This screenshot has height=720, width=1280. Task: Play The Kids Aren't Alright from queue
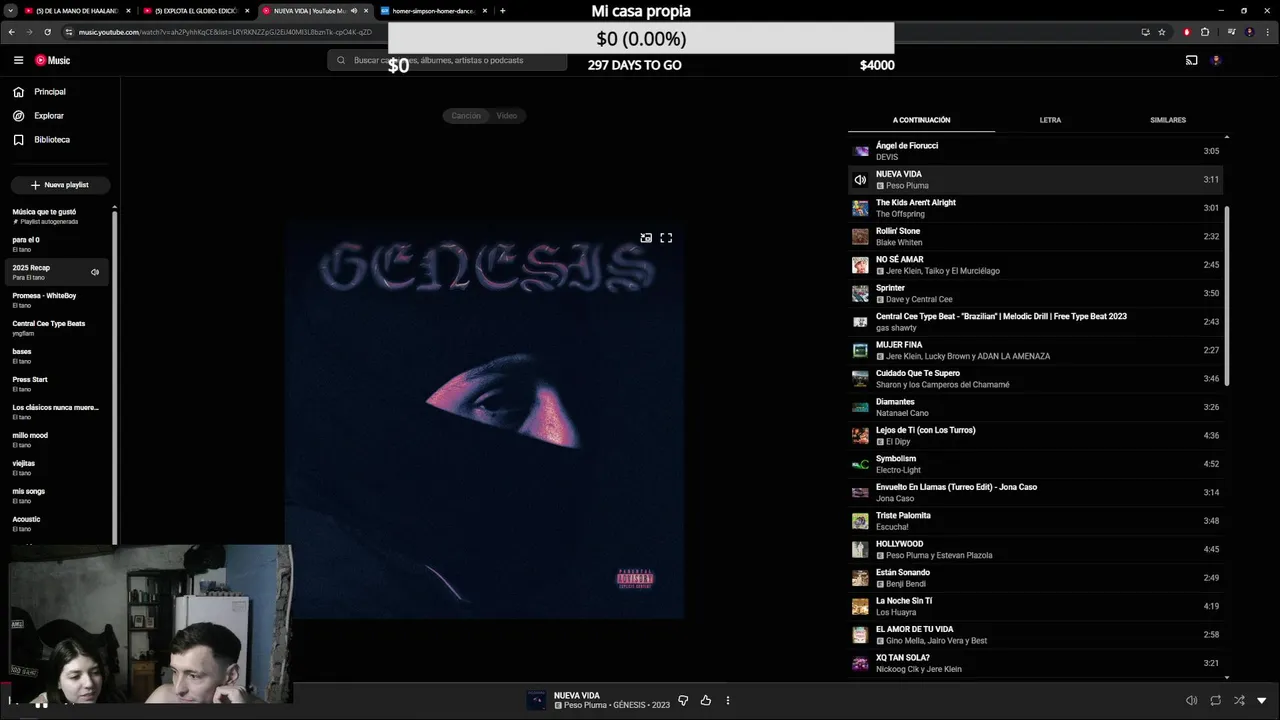[1035, 208]
